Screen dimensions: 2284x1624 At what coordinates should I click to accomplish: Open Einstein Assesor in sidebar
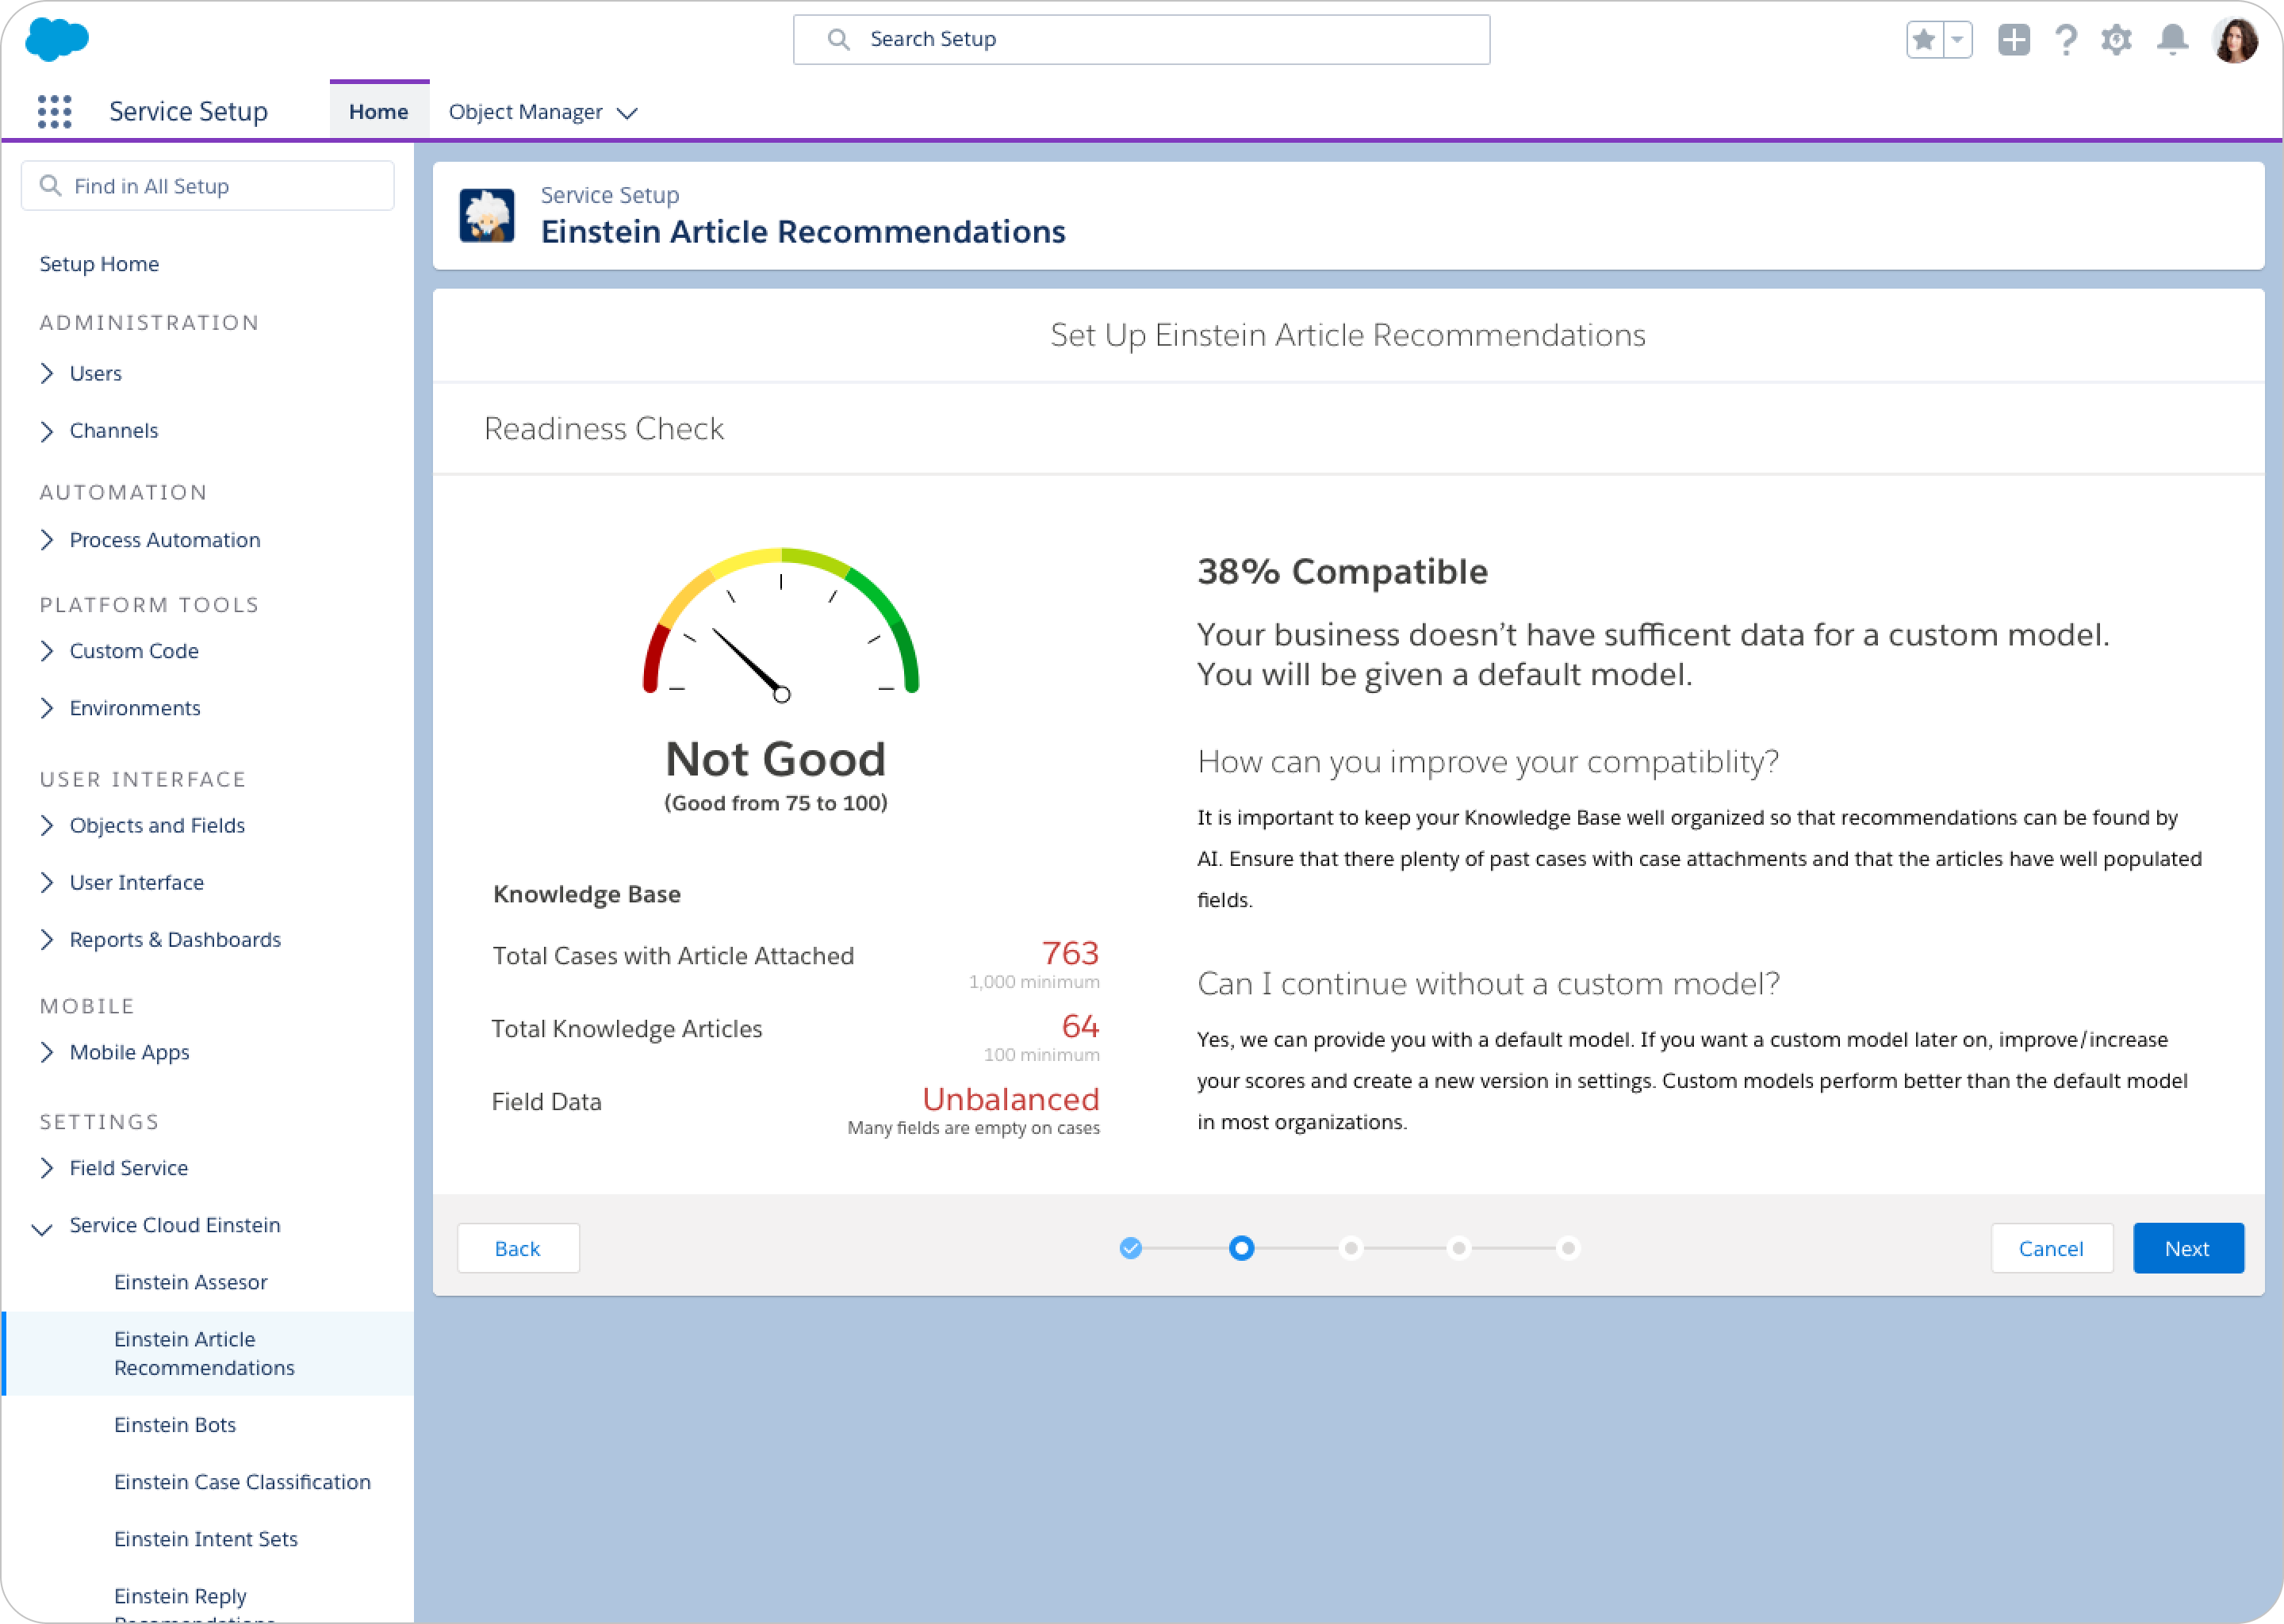coord(190,1282)
